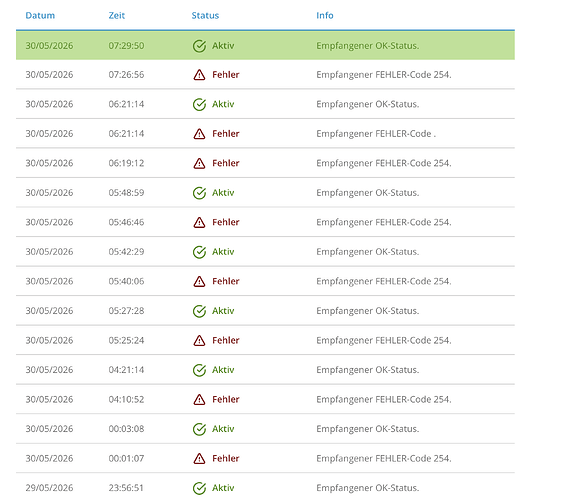Click 'Empfangener FEHLER-Code 254.' at 05:25:24
The image size is (577, 500).
coord(384,340)
